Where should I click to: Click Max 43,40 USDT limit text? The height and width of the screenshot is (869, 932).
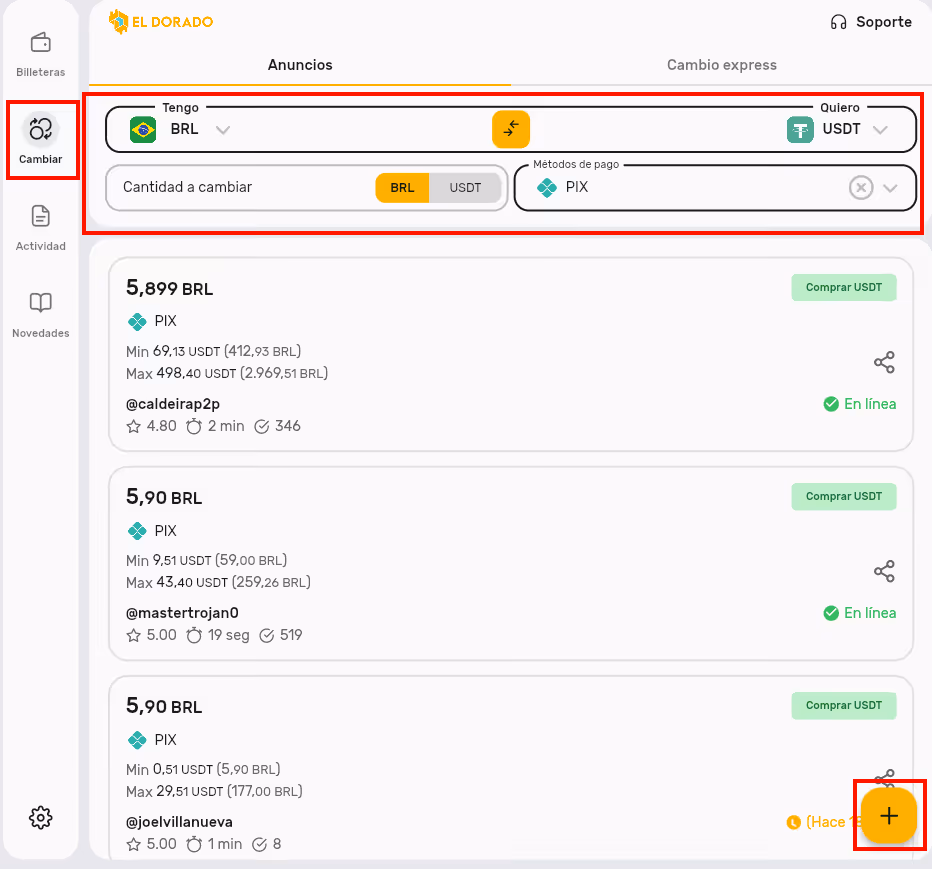coord(218,583)
